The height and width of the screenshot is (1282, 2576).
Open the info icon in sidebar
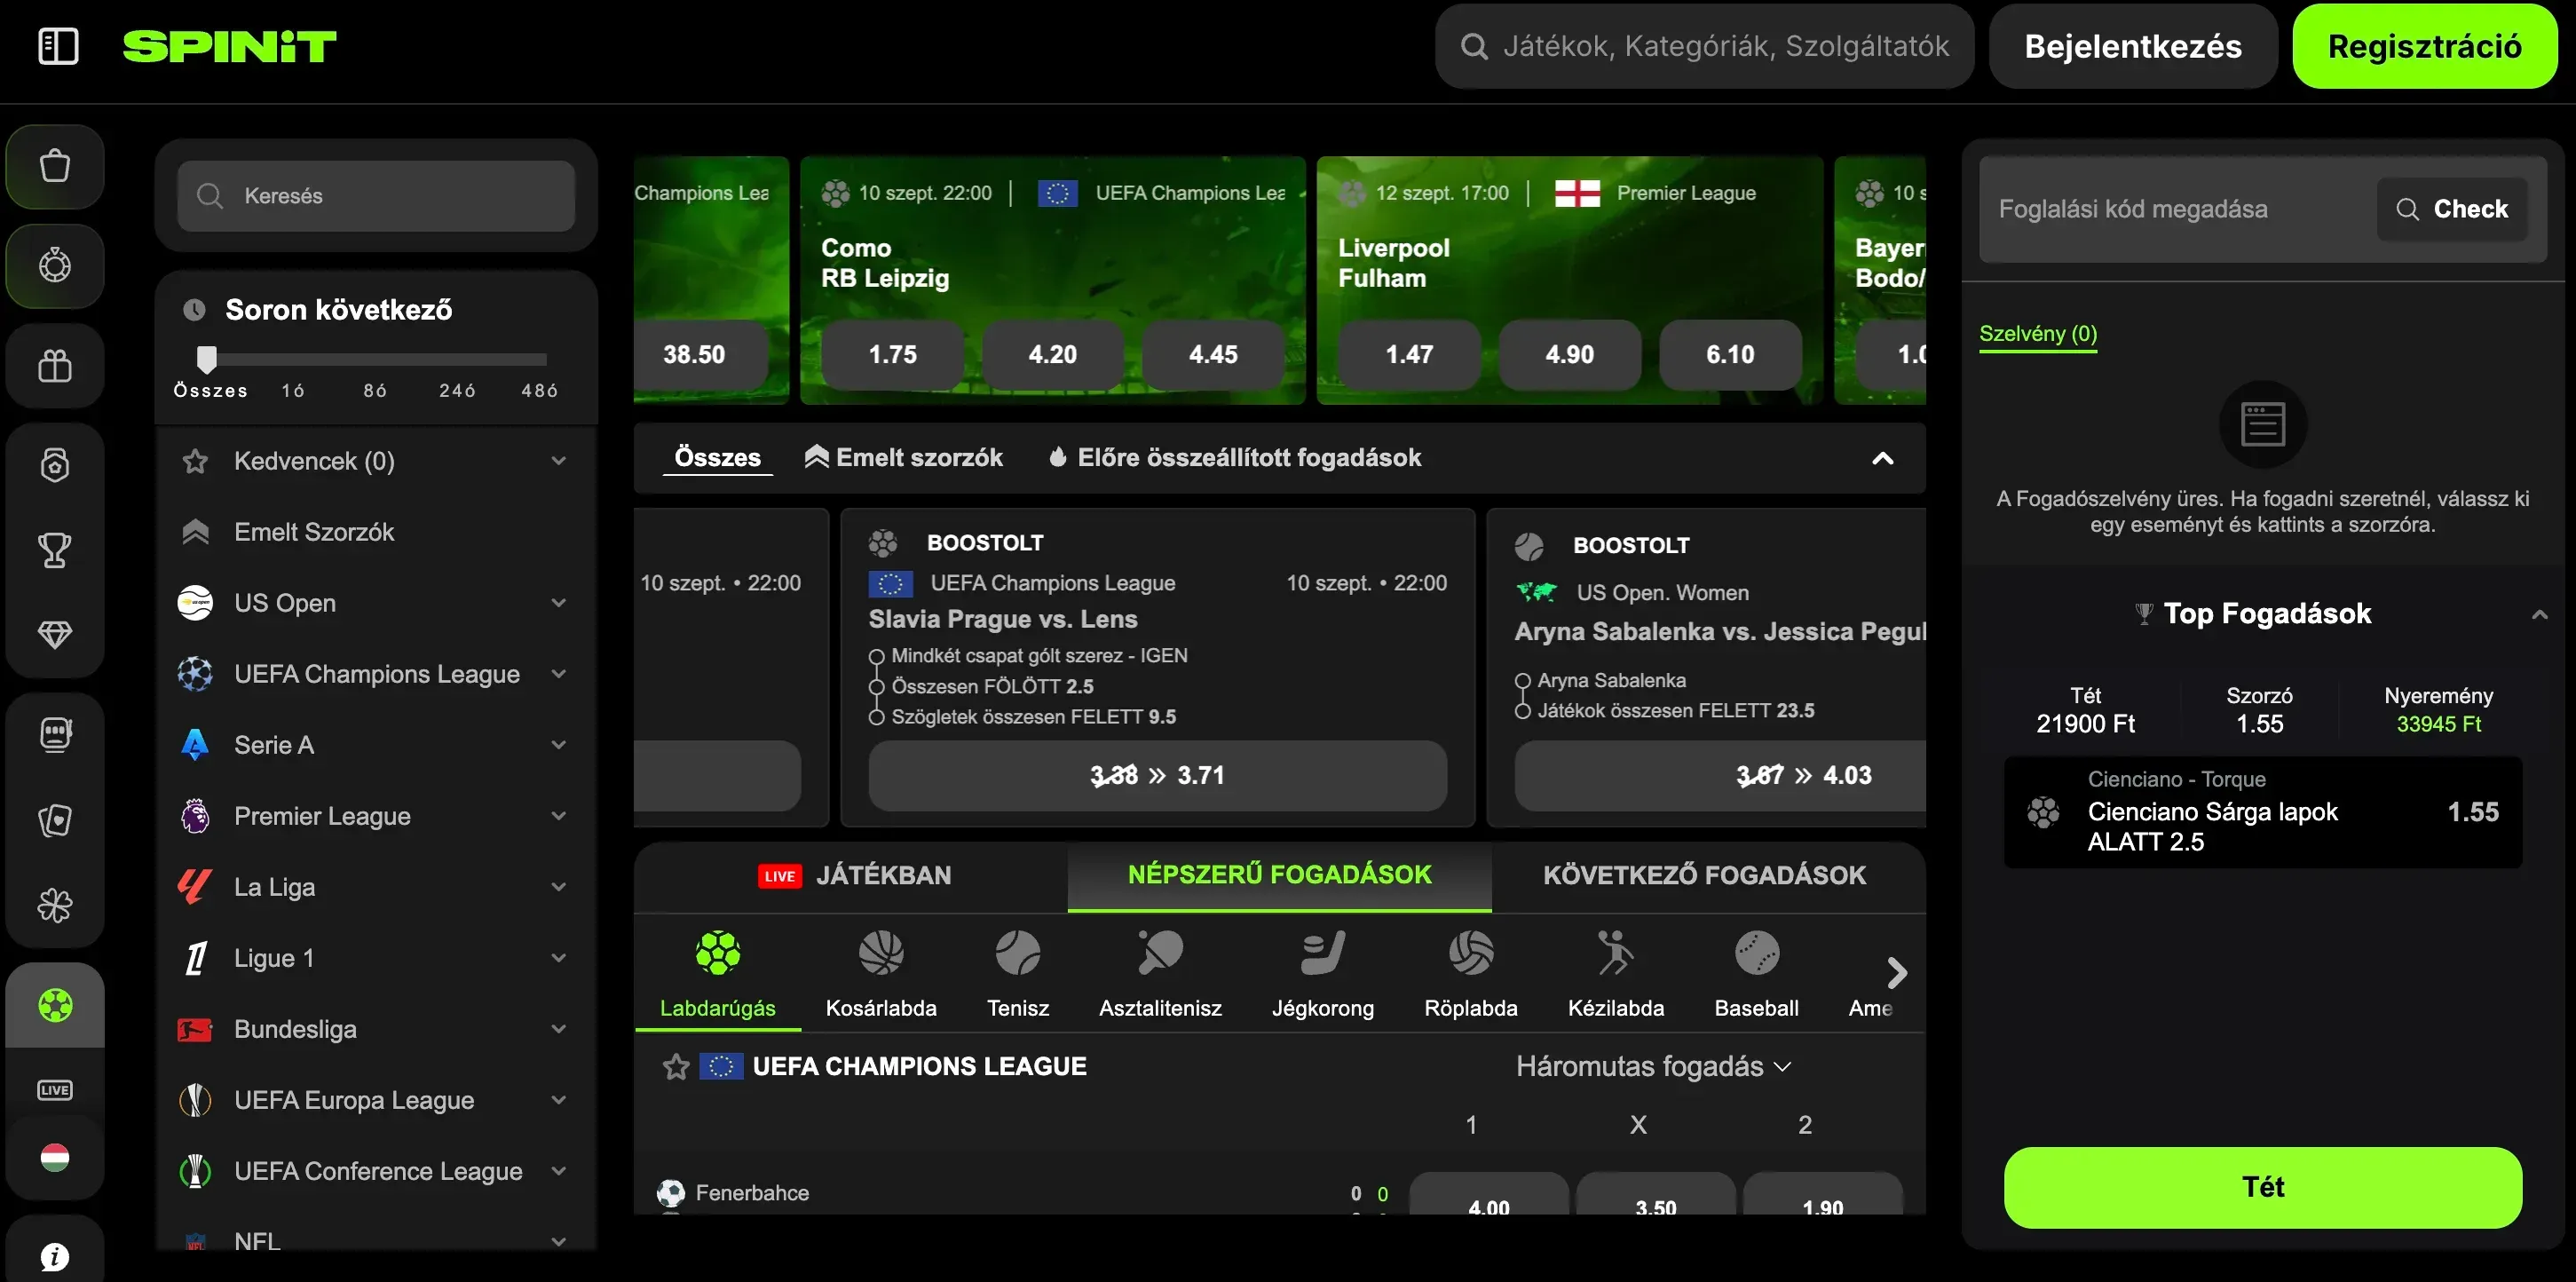point(55,1256)
